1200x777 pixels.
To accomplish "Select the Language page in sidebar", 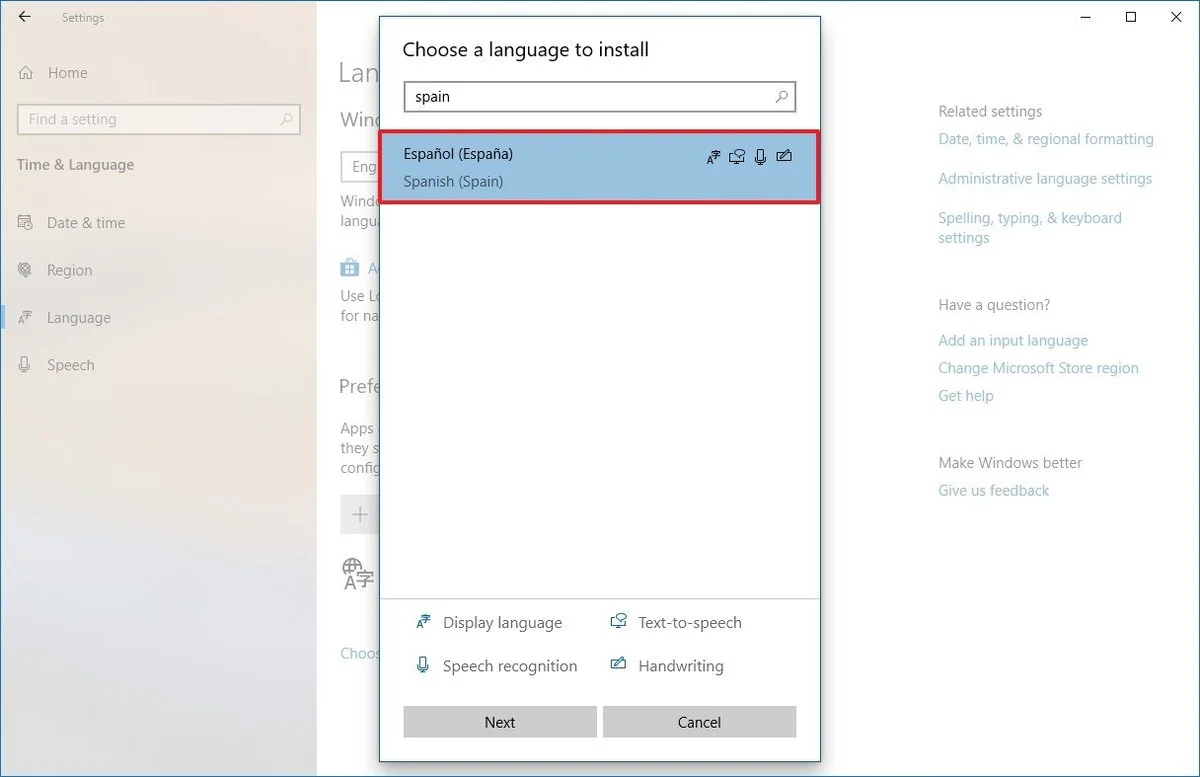I will coord(78,318).
